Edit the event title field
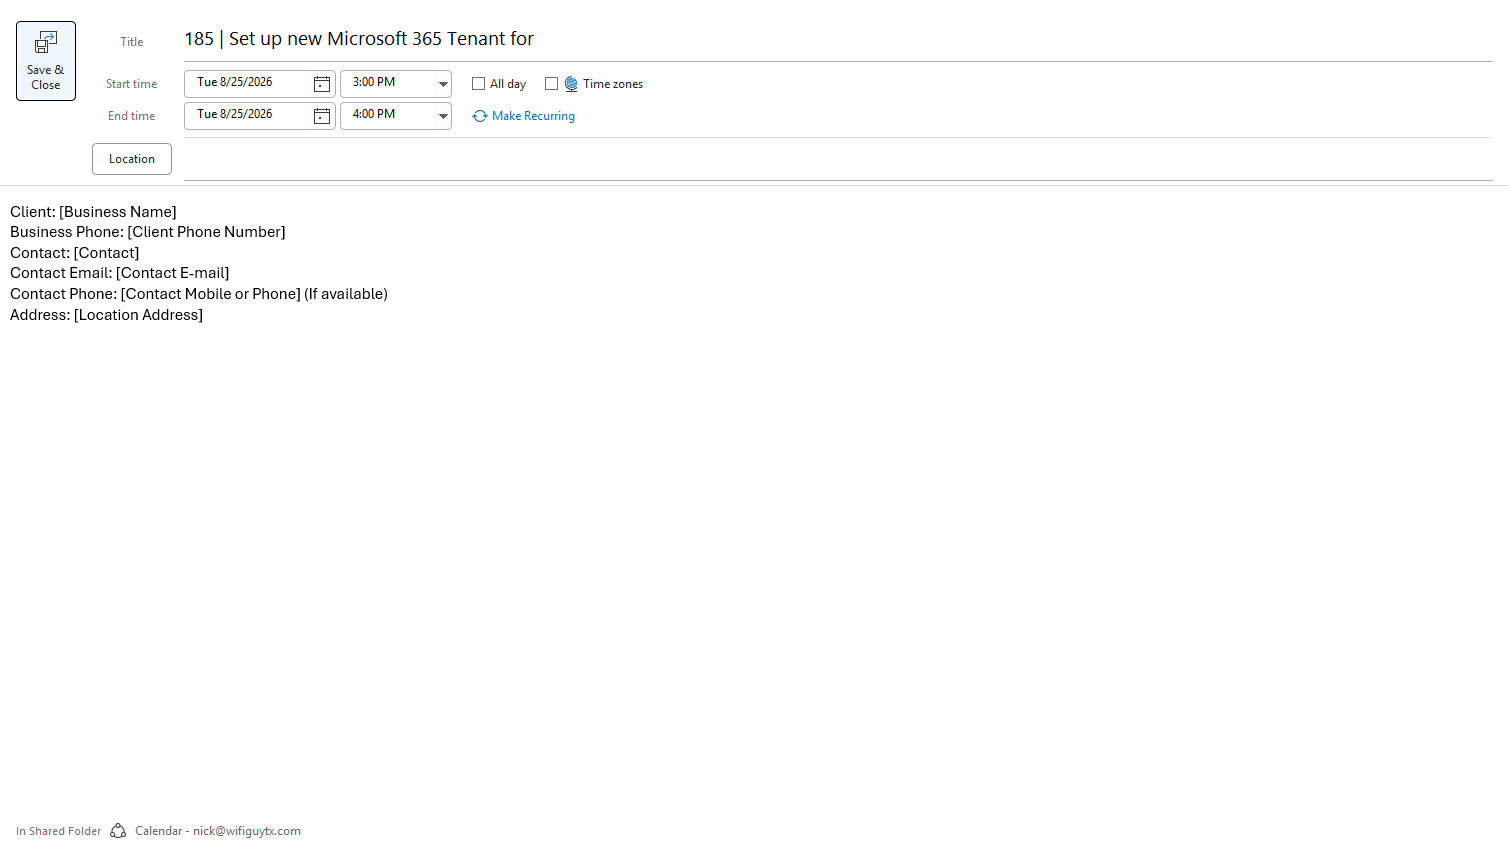 click(x=838, y=39)
